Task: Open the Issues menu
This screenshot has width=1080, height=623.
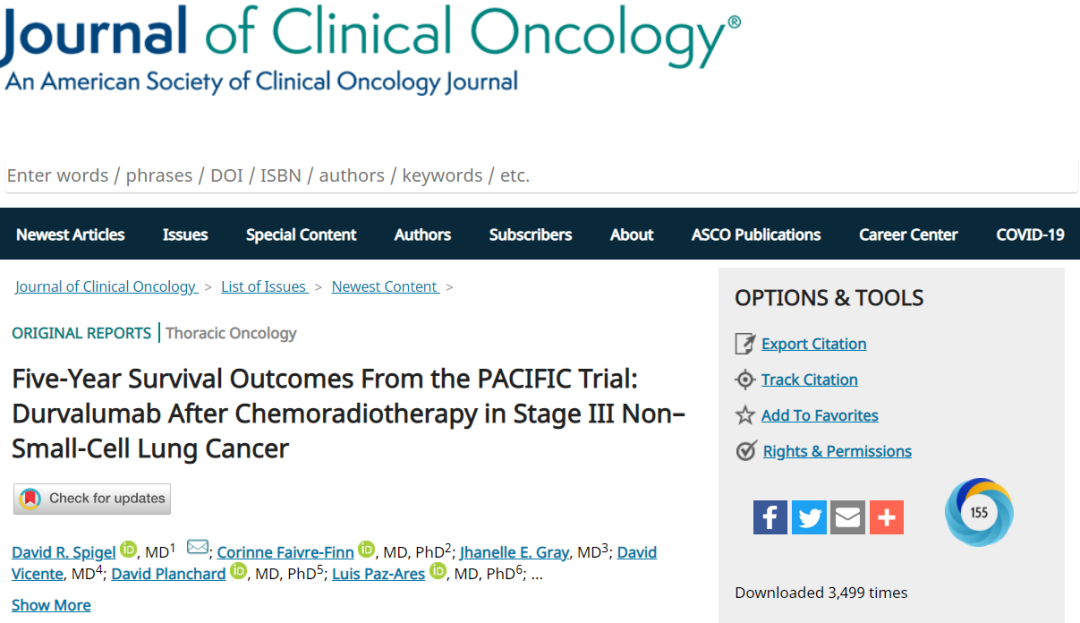Action: click(185, 235)
